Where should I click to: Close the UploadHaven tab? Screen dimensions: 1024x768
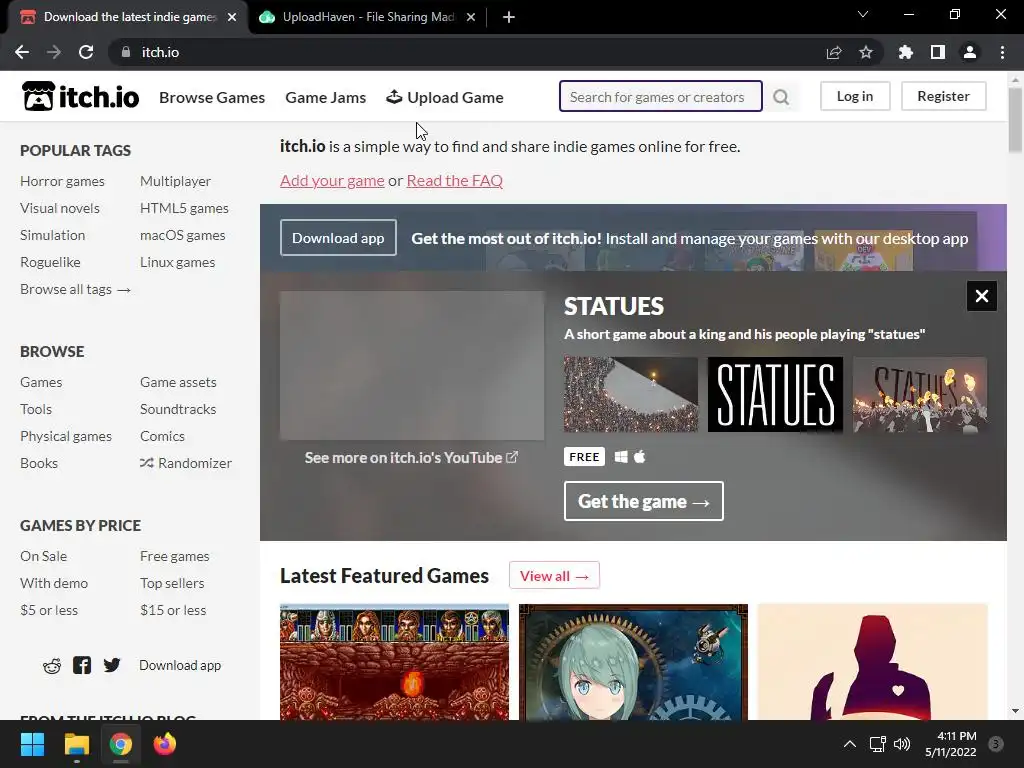471,17
